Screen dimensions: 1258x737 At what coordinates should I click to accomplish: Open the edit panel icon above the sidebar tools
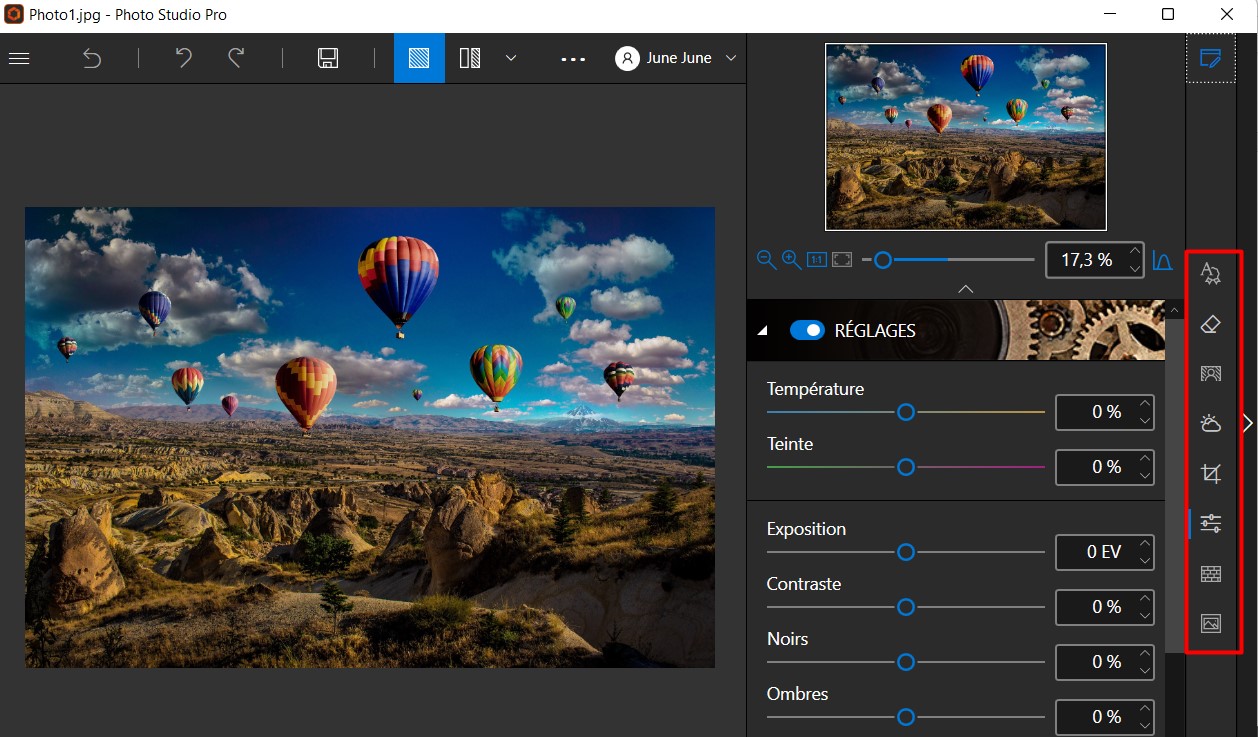pos(1210,58)
